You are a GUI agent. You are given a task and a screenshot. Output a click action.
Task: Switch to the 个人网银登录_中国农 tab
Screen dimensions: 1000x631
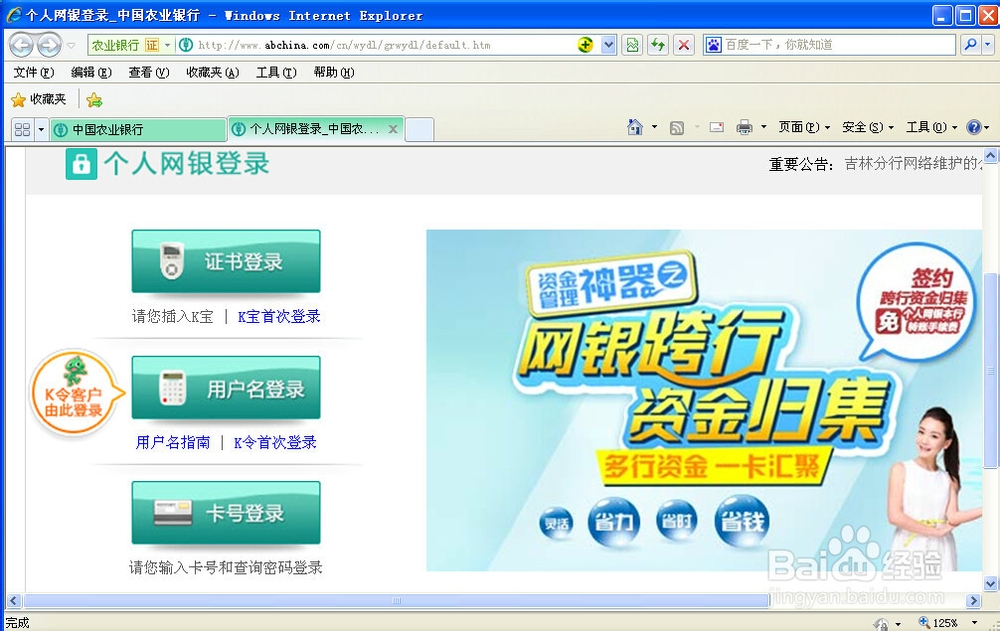[307, 129]
